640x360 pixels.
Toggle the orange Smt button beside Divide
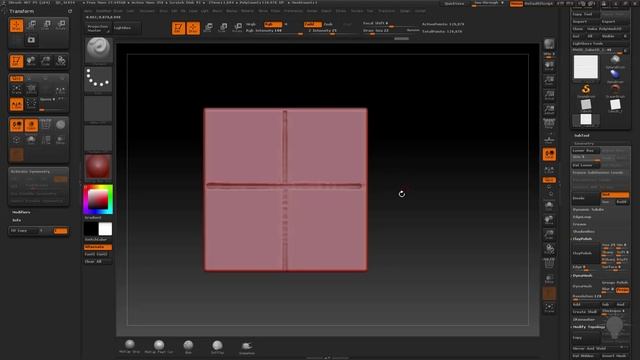click(x=615, y=195)
